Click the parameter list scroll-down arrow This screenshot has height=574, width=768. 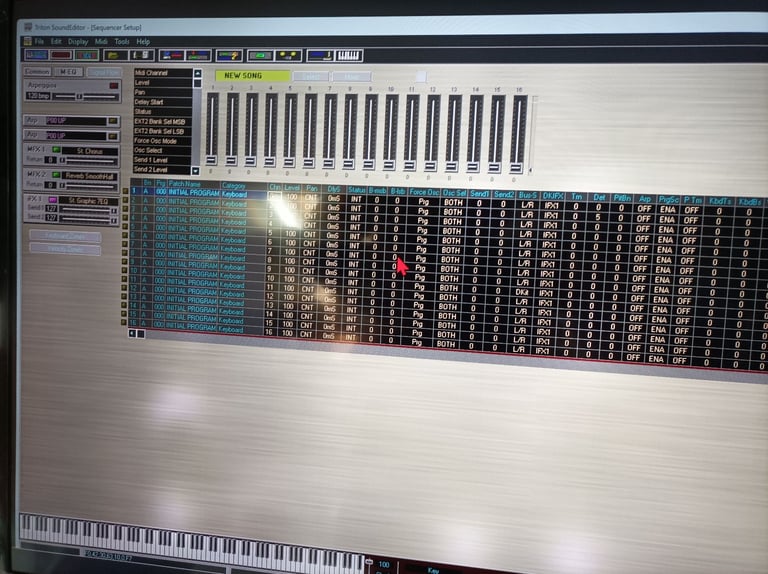pos(195,170)
